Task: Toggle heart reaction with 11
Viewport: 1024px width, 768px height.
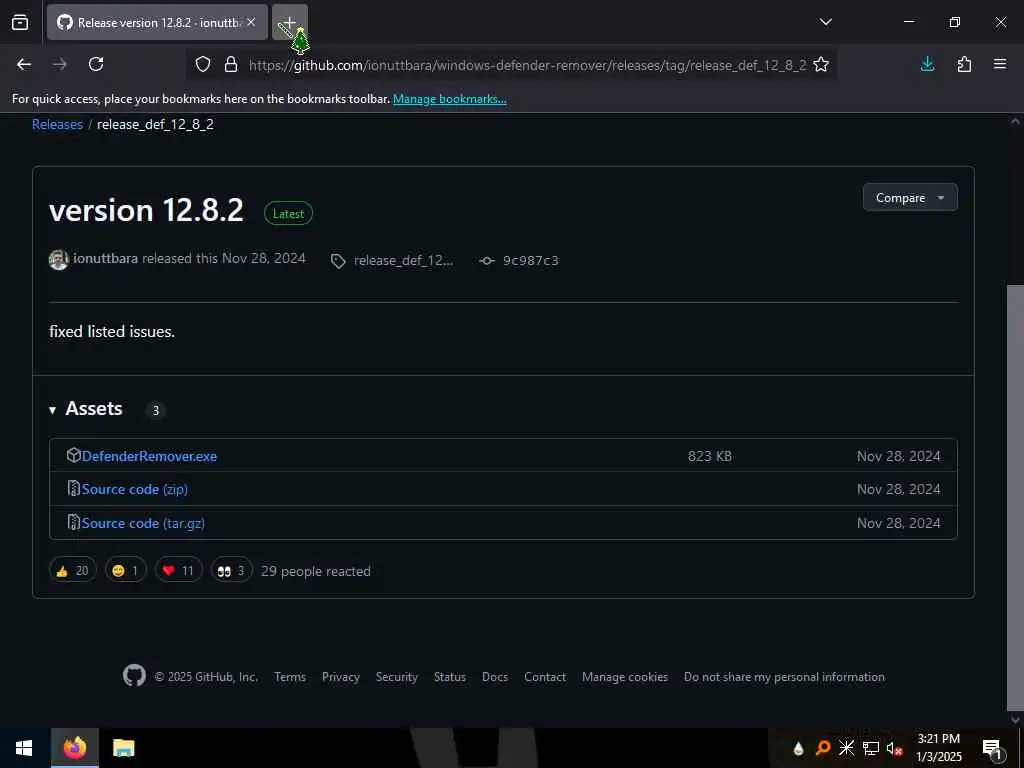Action: (178, 570)
